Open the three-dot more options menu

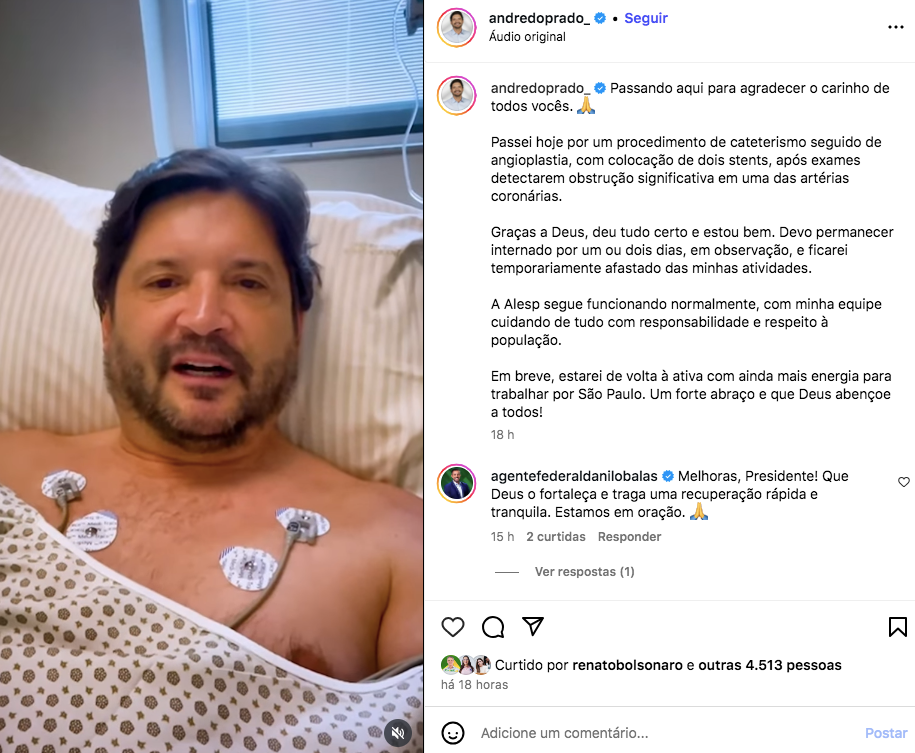896,27
